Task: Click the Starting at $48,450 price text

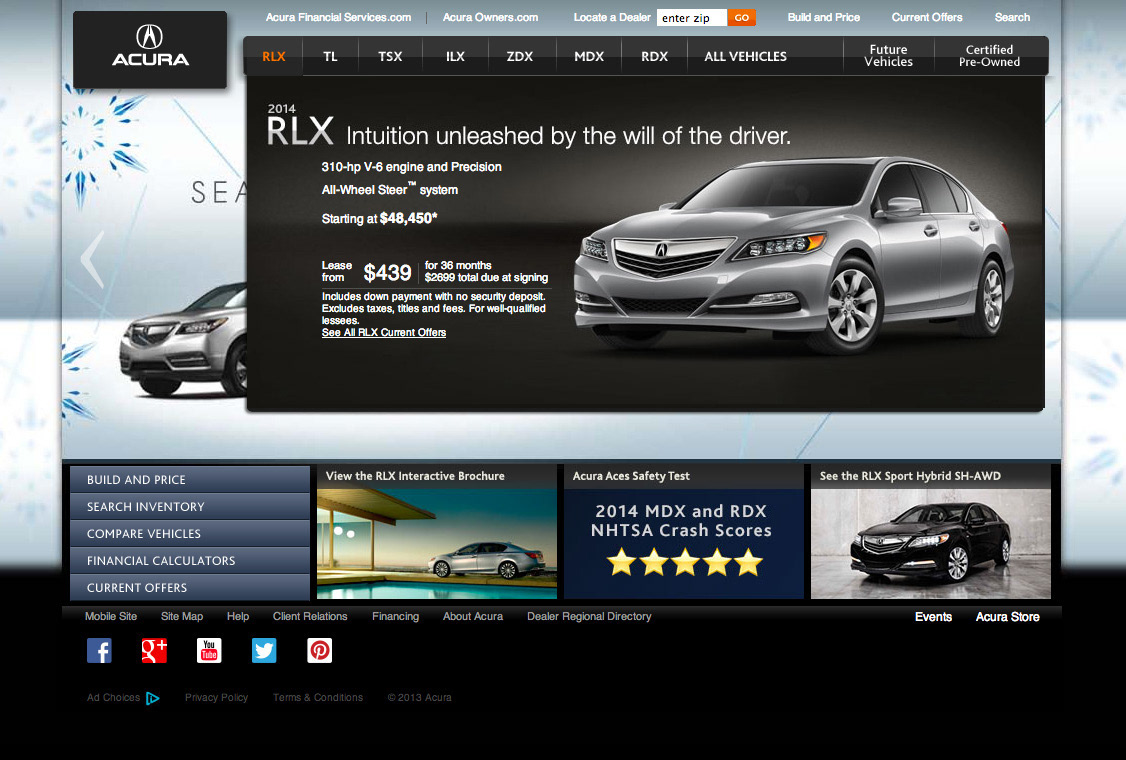Action: point(379,218)
